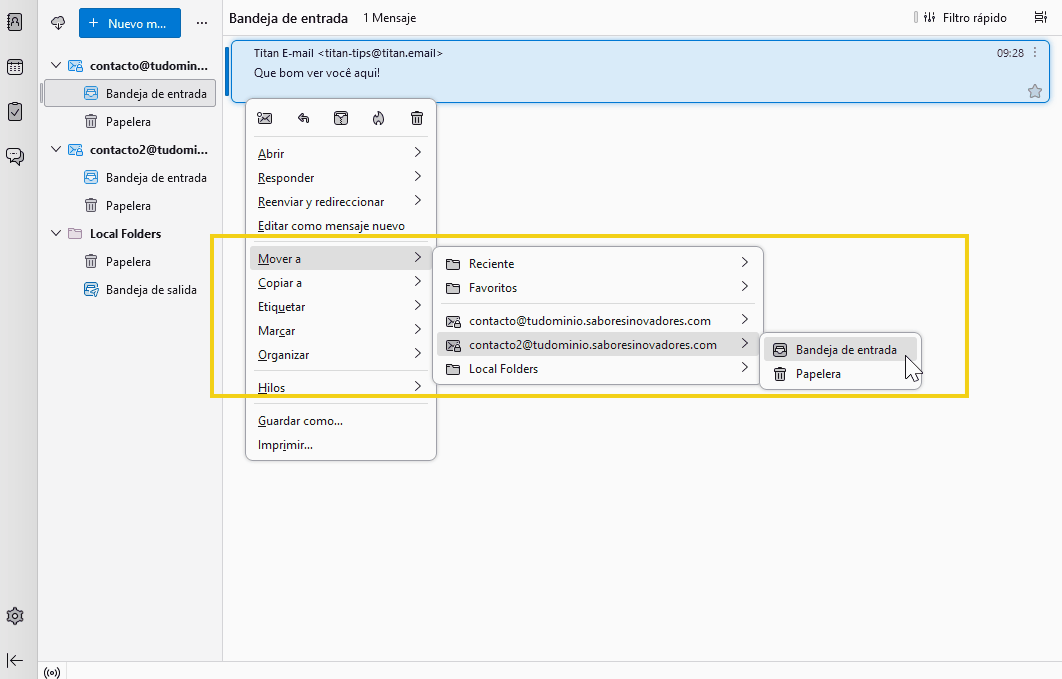
Task: Collapse the contacto2@tudomin... account tree
Action: (56, 150)
